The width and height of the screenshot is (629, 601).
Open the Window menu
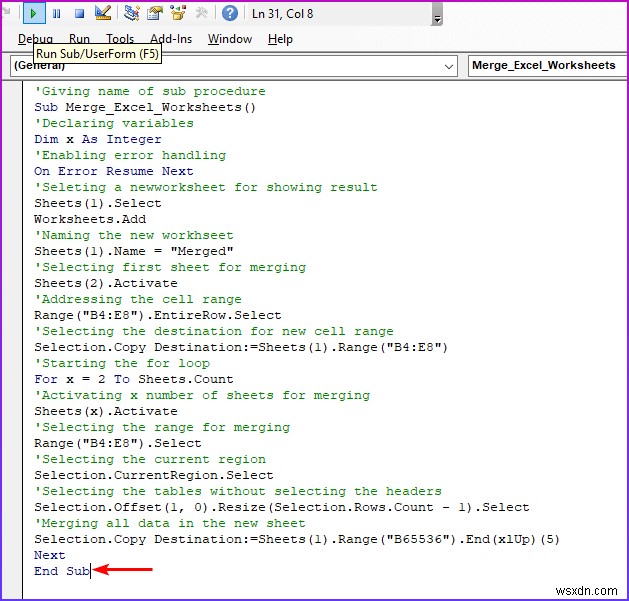click(230, 39)
